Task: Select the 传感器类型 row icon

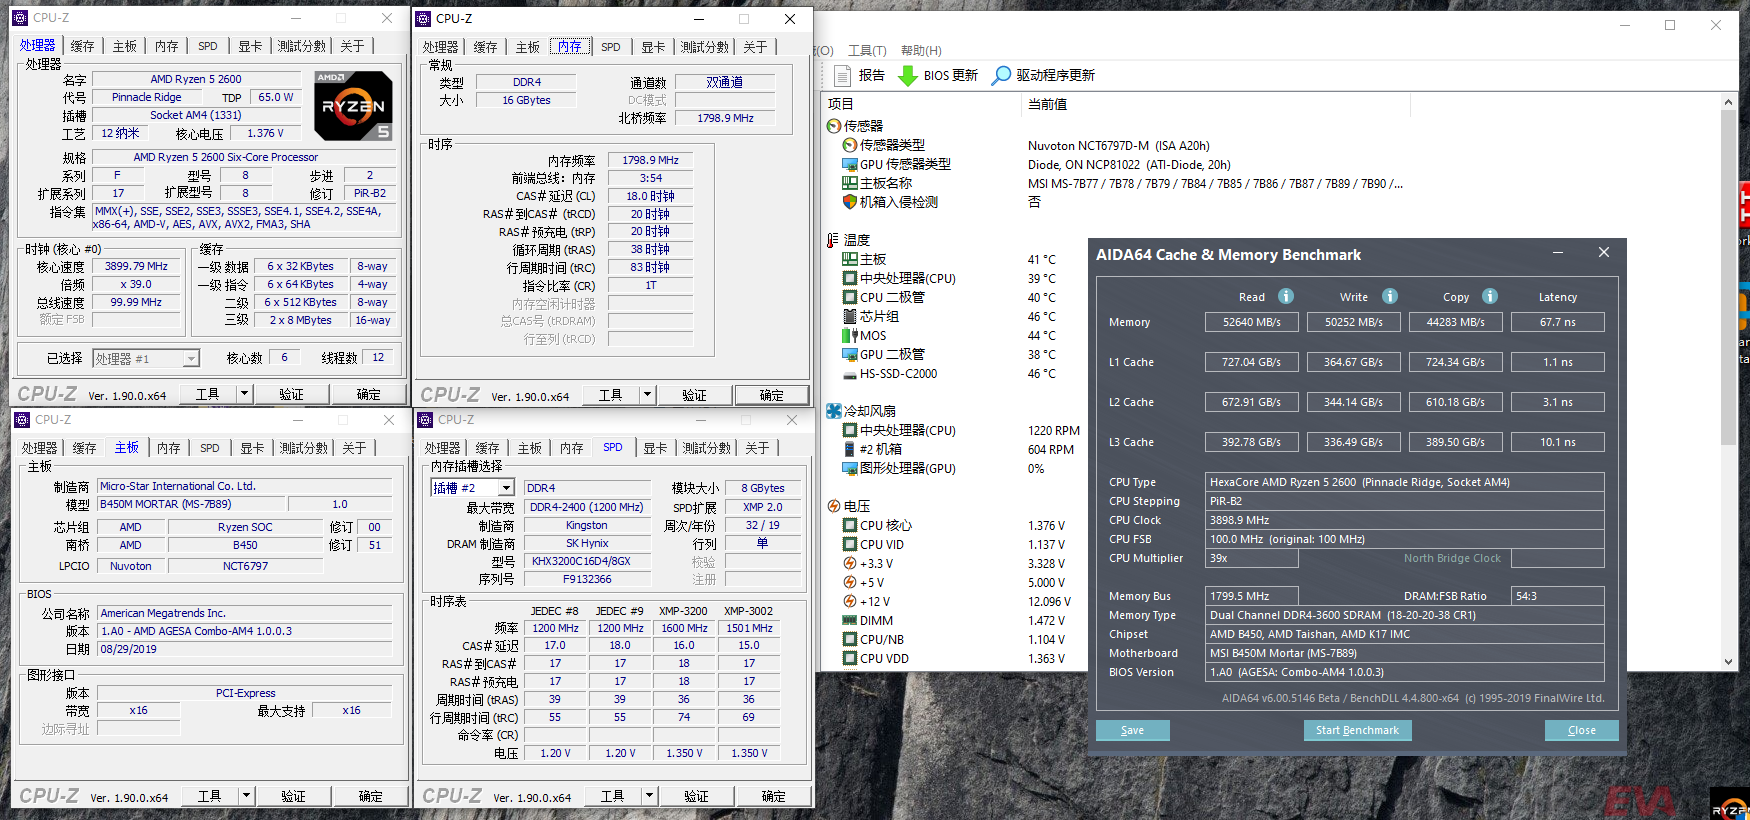Action: (850, 145)
